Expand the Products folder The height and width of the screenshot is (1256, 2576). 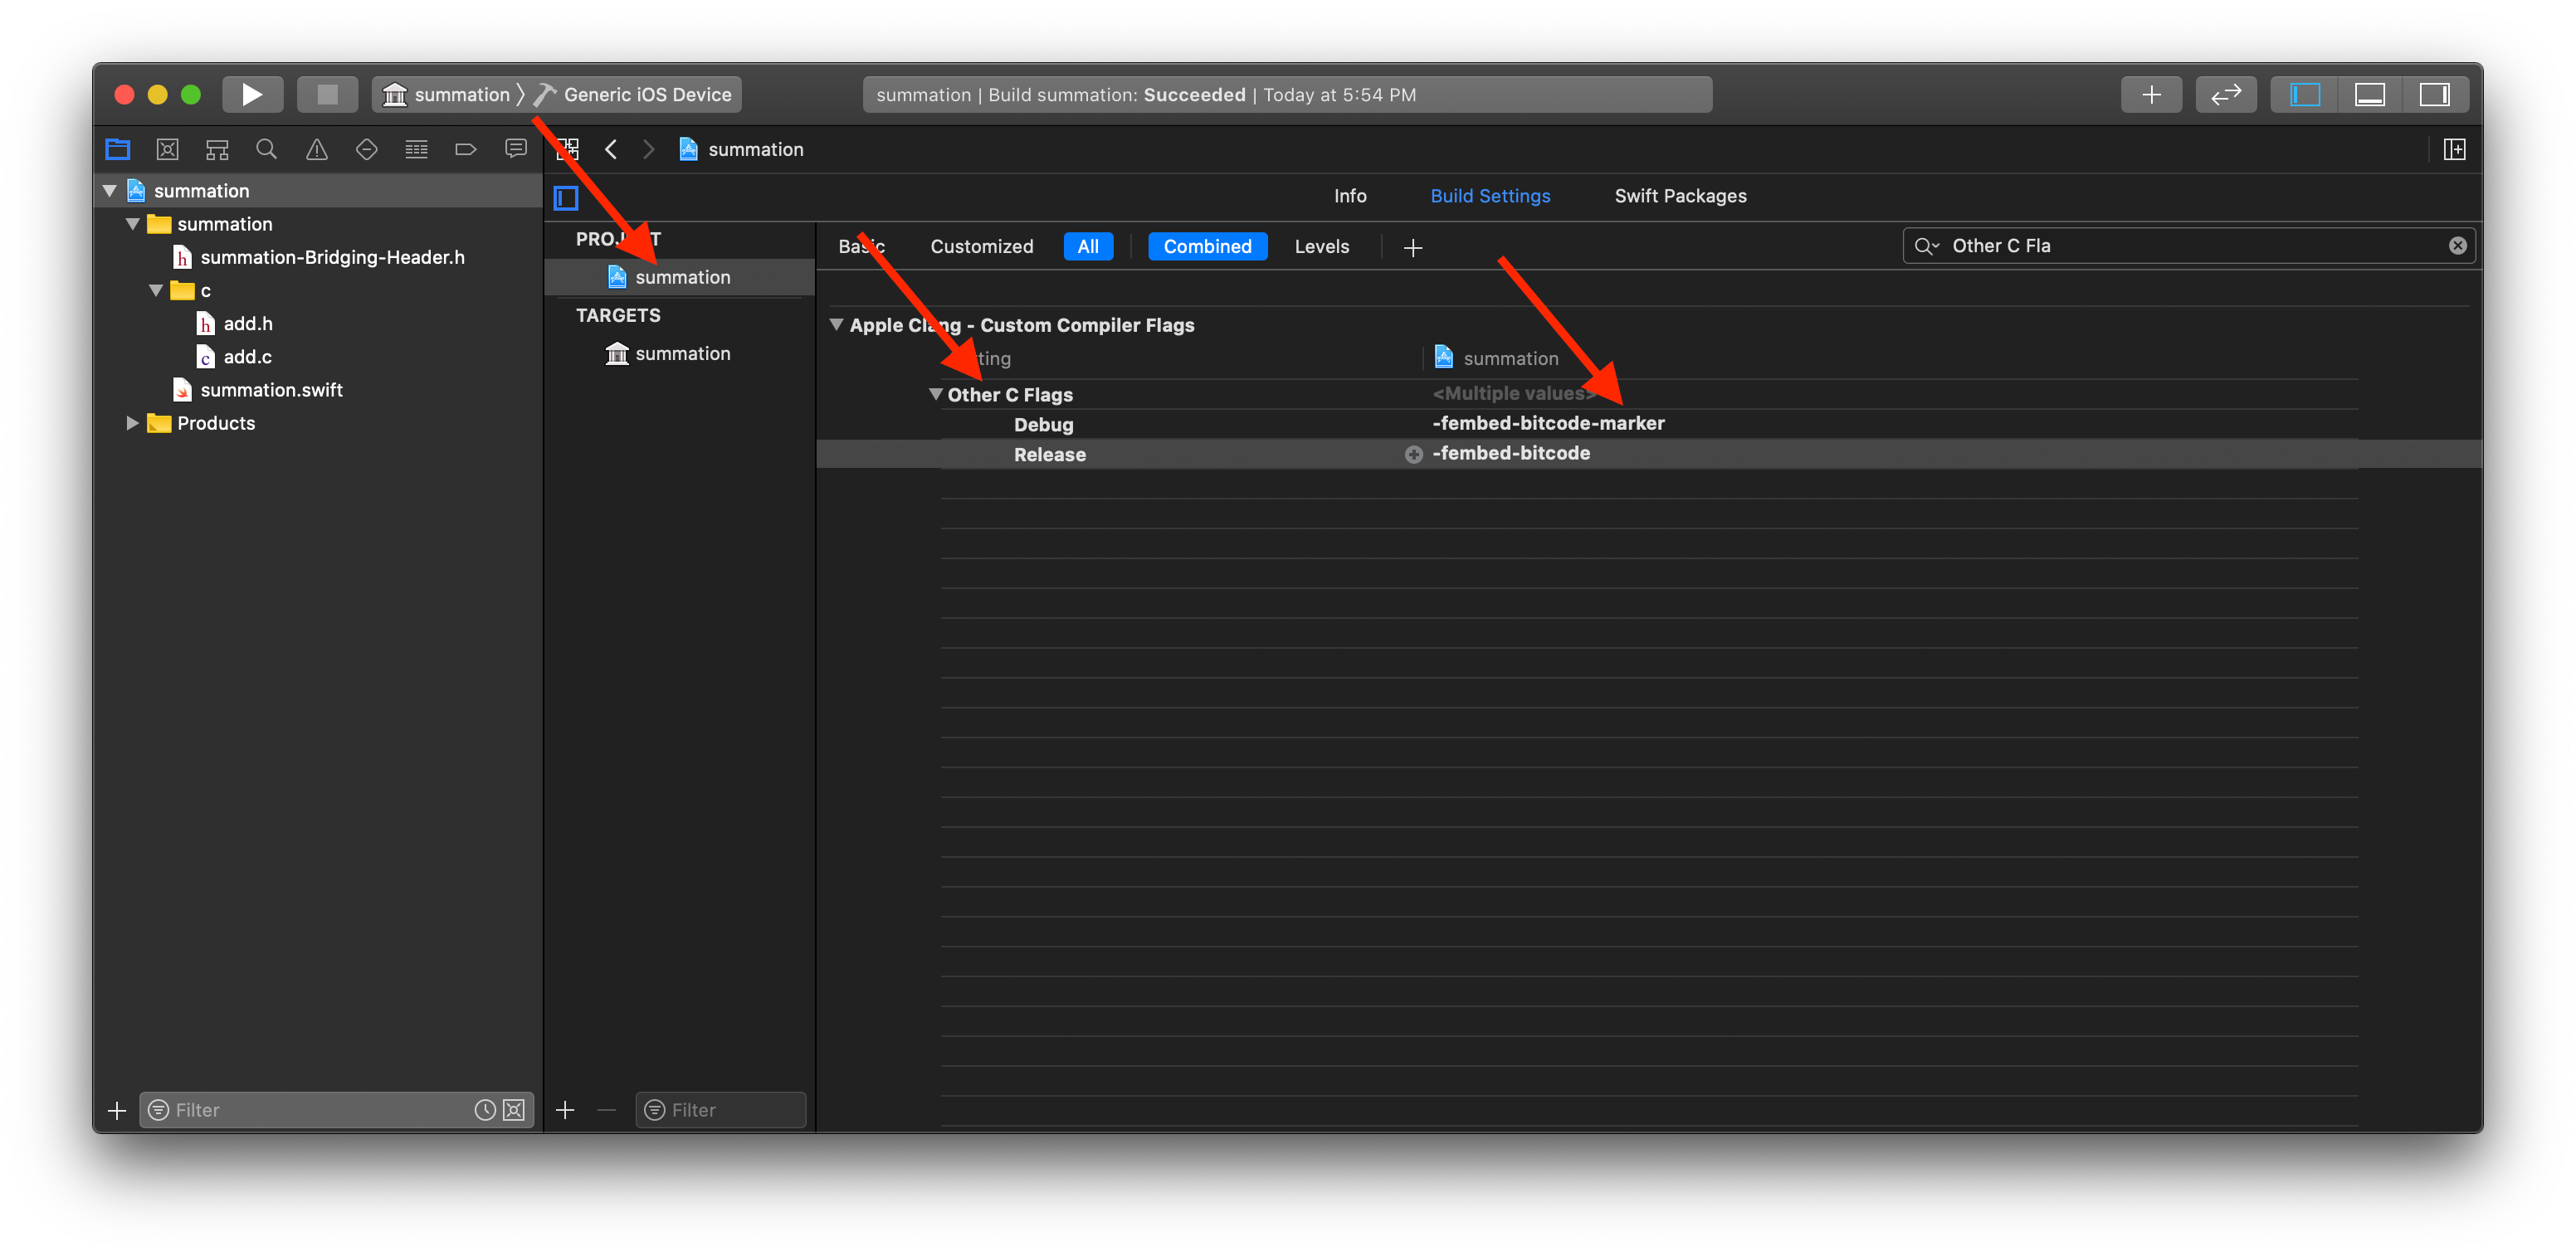click(132, 423)
